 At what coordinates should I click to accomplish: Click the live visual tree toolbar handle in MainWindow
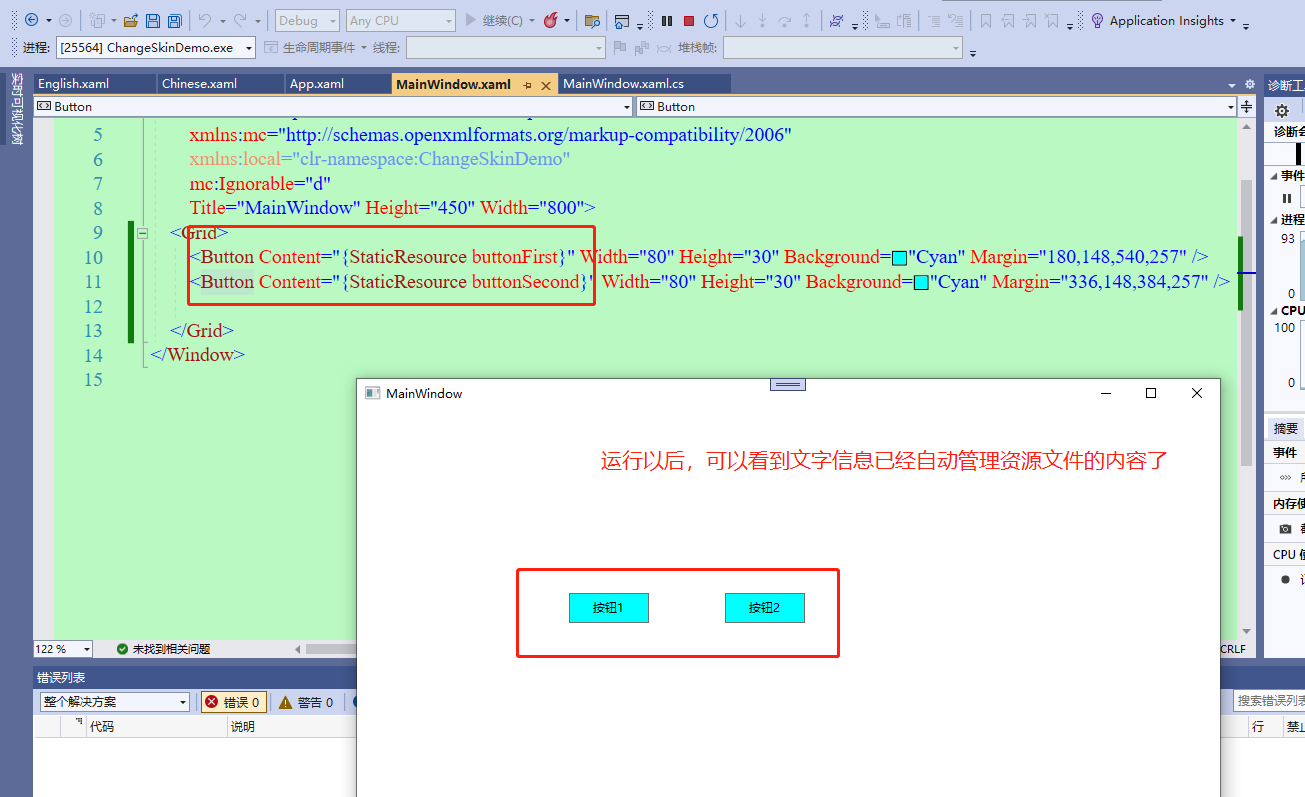pyautogui.click(x=788, y=384)
